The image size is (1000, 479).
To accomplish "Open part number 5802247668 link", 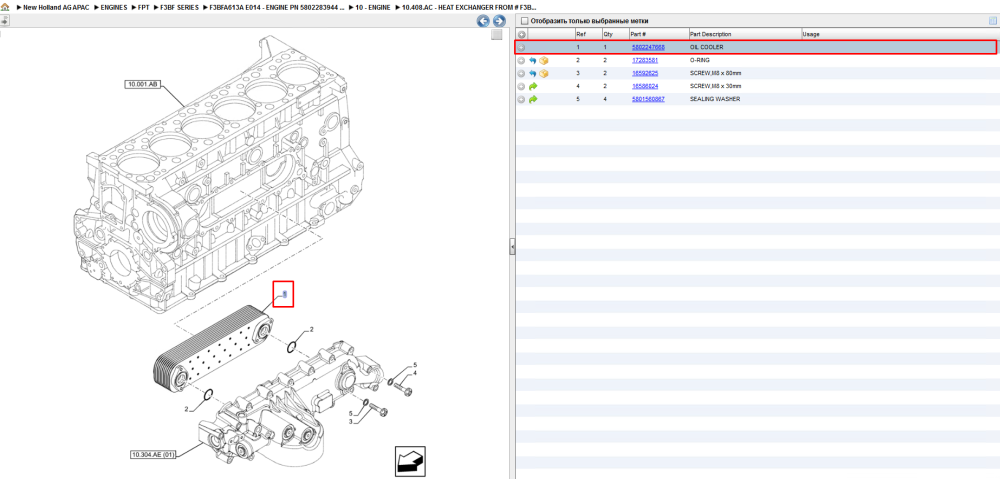I will [648, 47].
